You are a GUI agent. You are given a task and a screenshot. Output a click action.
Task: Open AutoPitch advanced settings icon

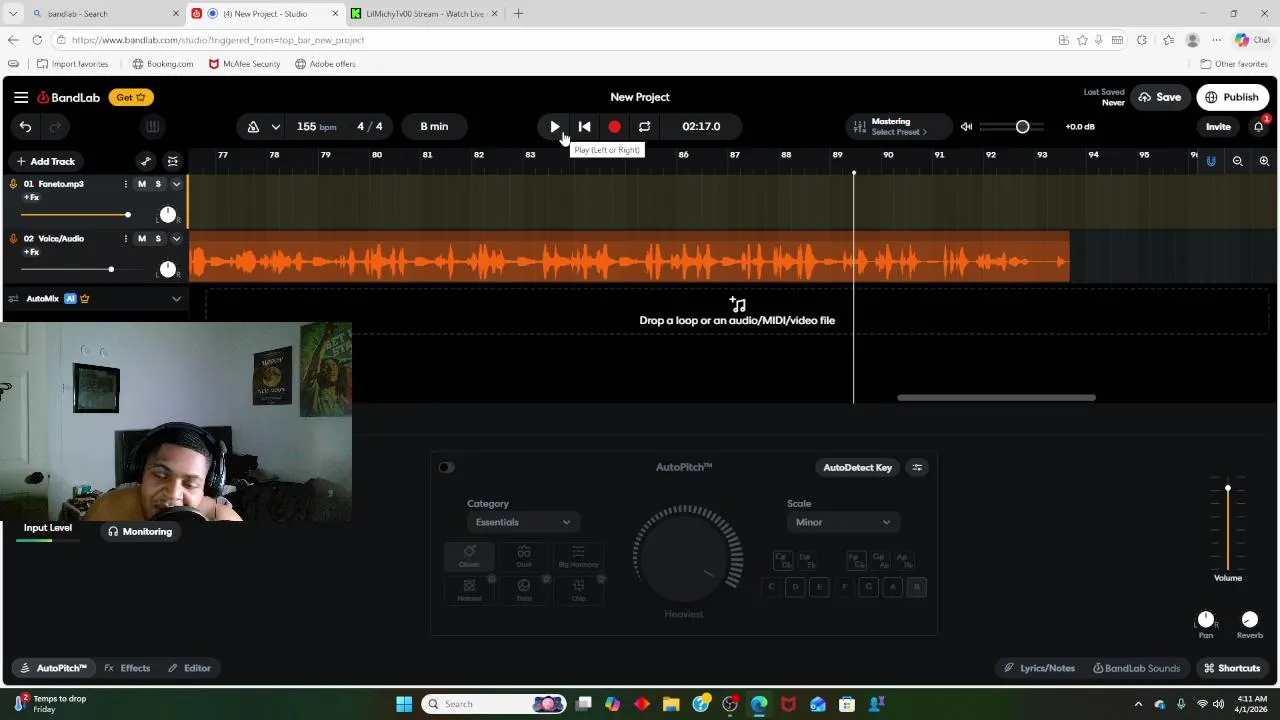point(917,467)
